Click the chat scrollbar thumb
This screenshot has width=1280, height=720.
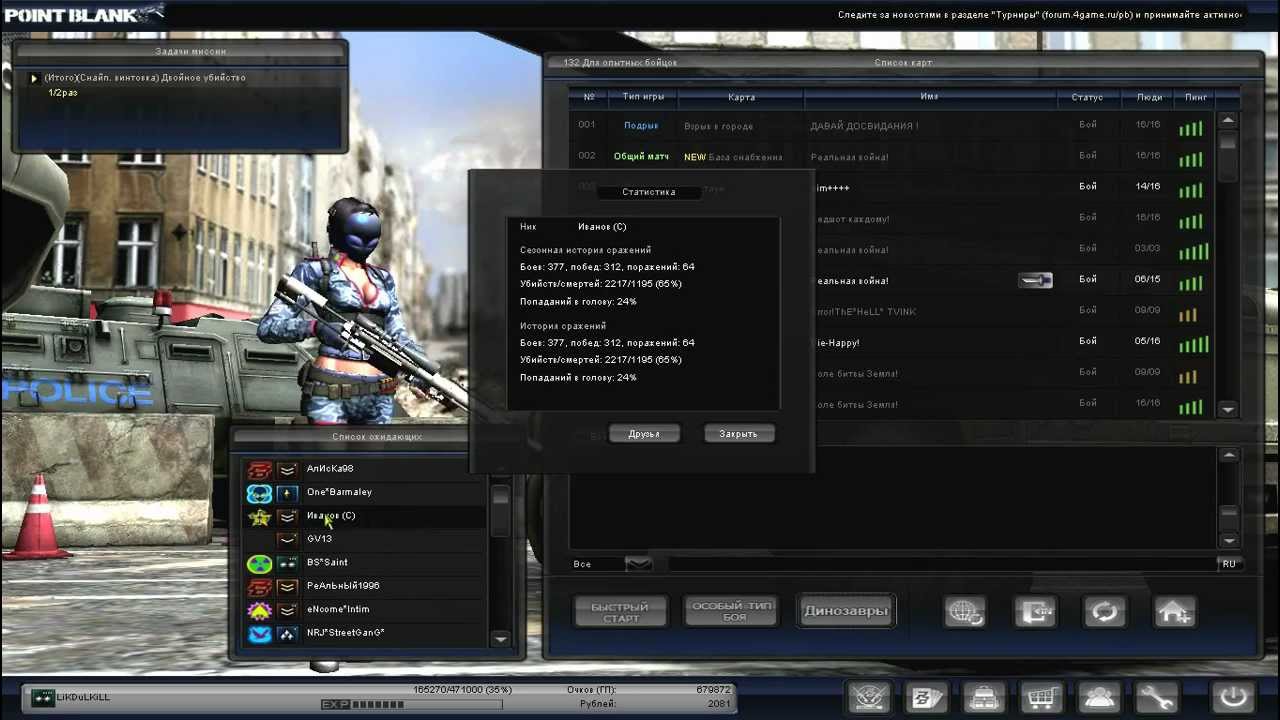tap(1229, 513)
